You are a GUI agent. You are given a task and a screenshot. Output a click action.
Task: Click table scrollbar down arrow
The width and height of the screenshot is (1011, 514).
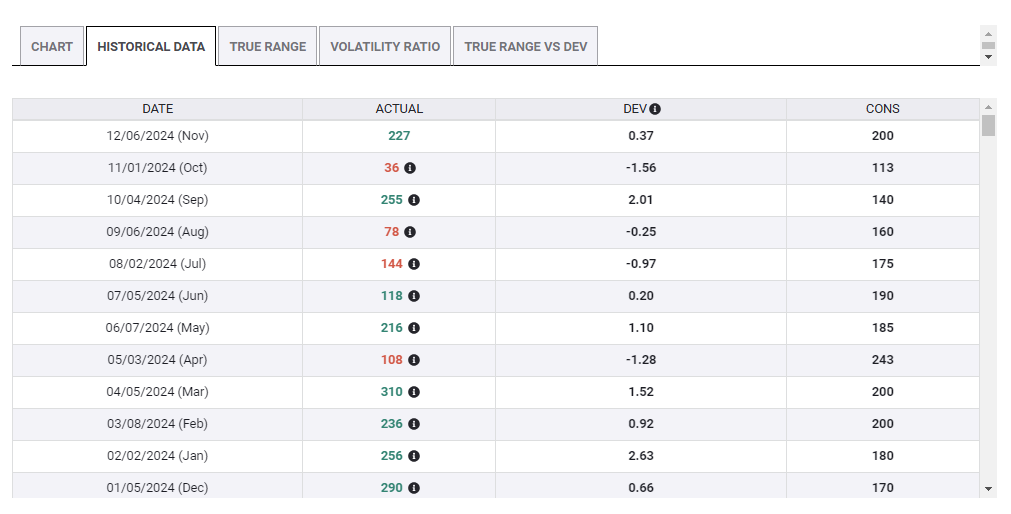click(x=988, y=488)
